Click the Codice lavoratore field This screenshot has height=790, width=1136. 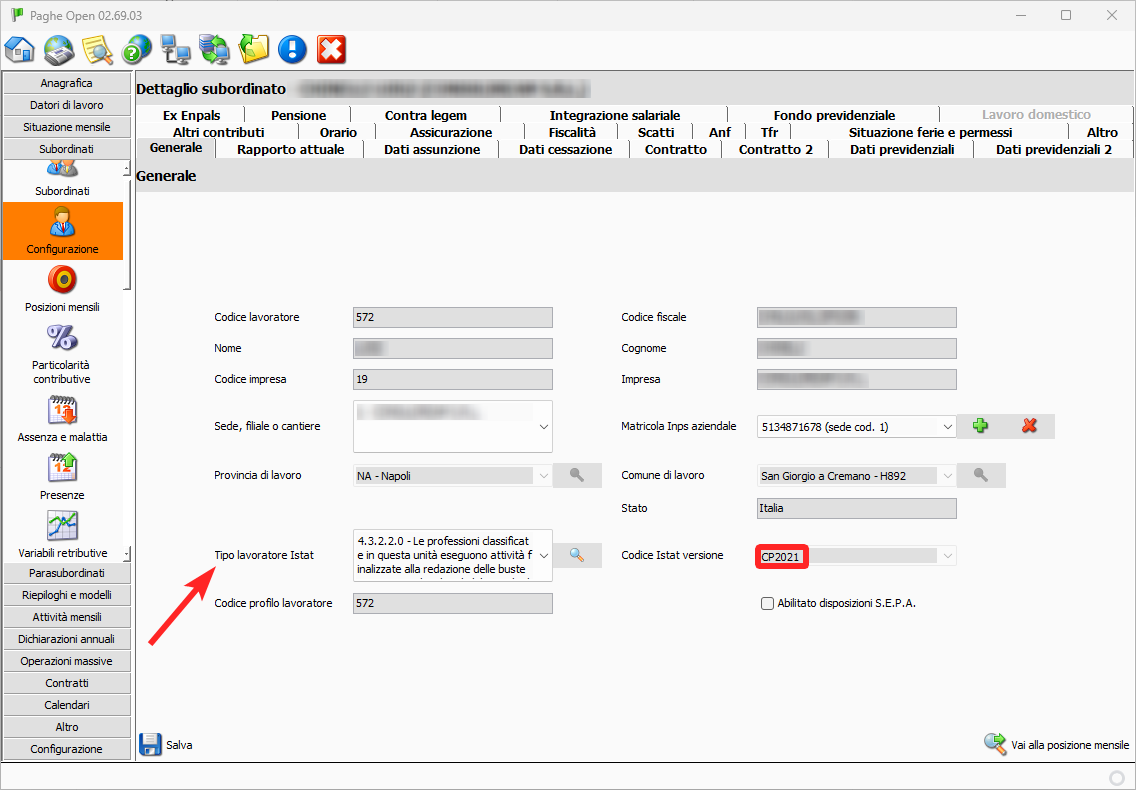tap(452, 317)
